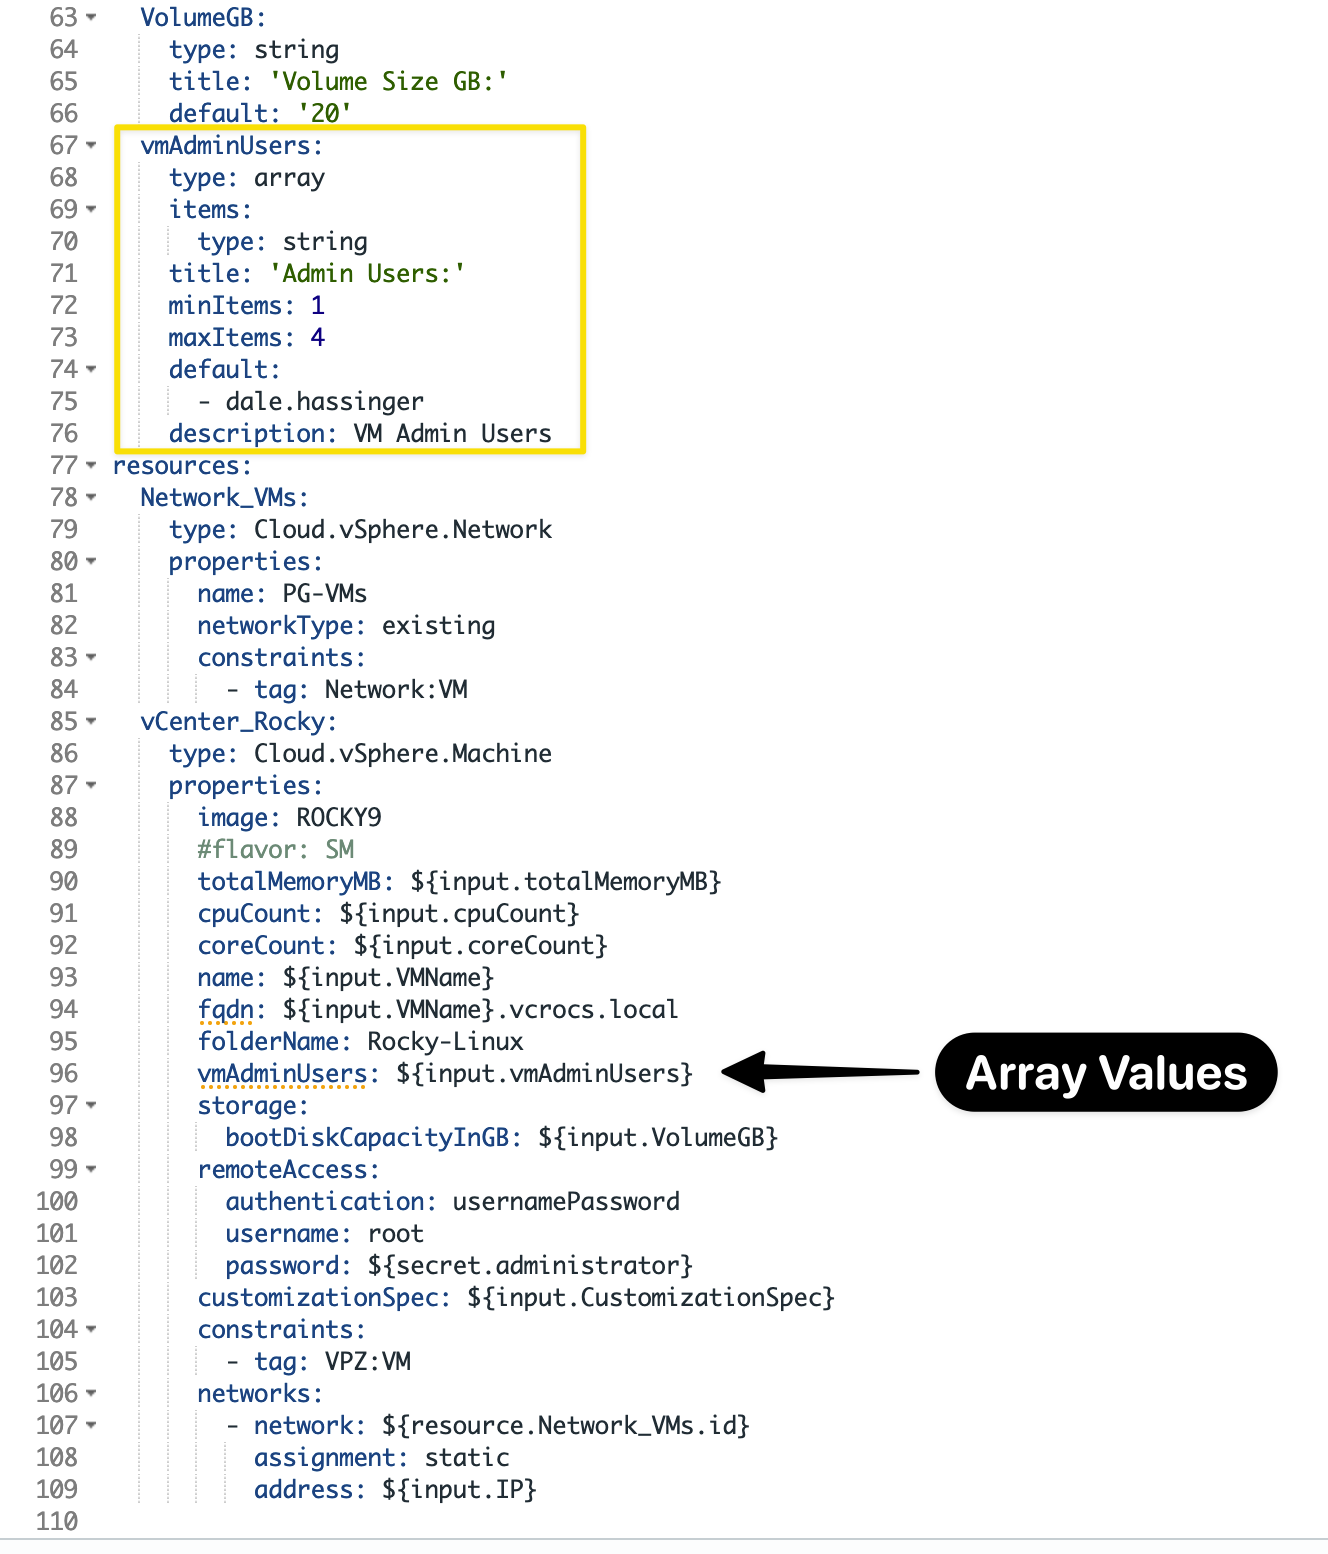Collapse the Network_VMs block fold arrow

pyautogui.click(x=91, y=498)
